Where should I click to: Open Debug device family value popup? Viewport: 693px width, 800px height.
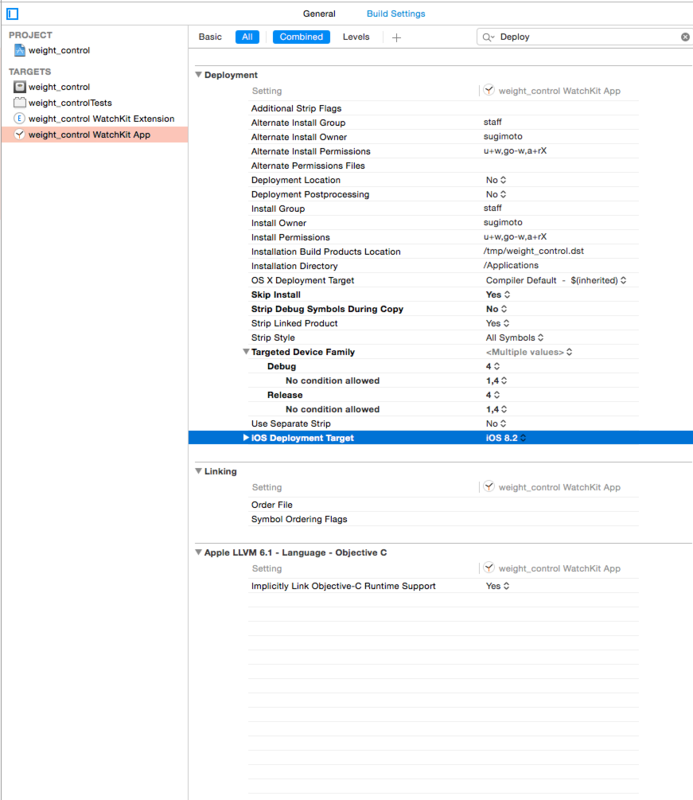[x=492, y=366]
